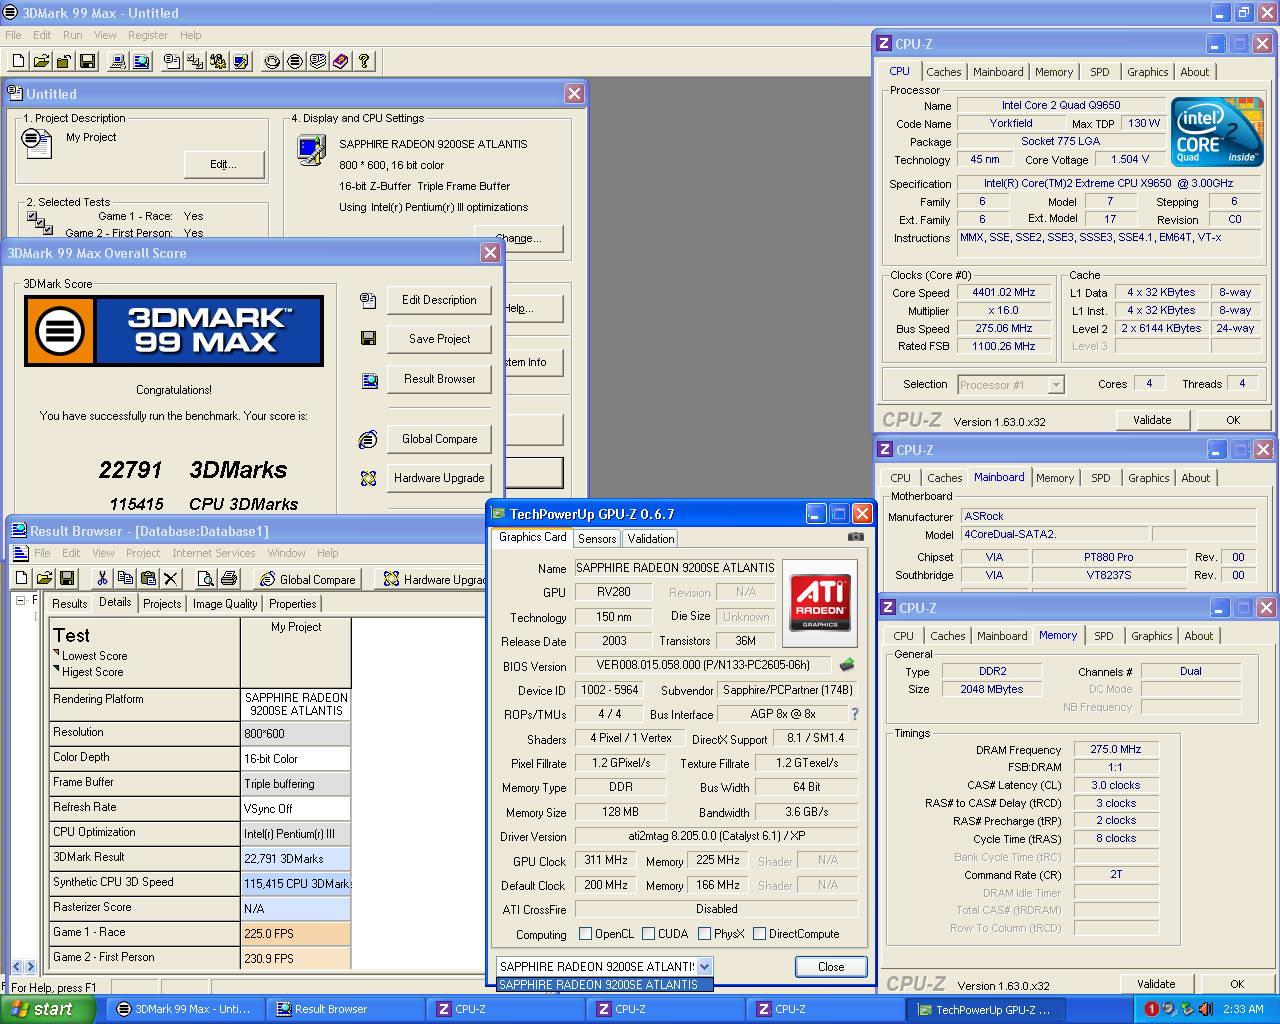
Task: Open SPD tab in the CPU-Z Memory window
Action: 1104,636
